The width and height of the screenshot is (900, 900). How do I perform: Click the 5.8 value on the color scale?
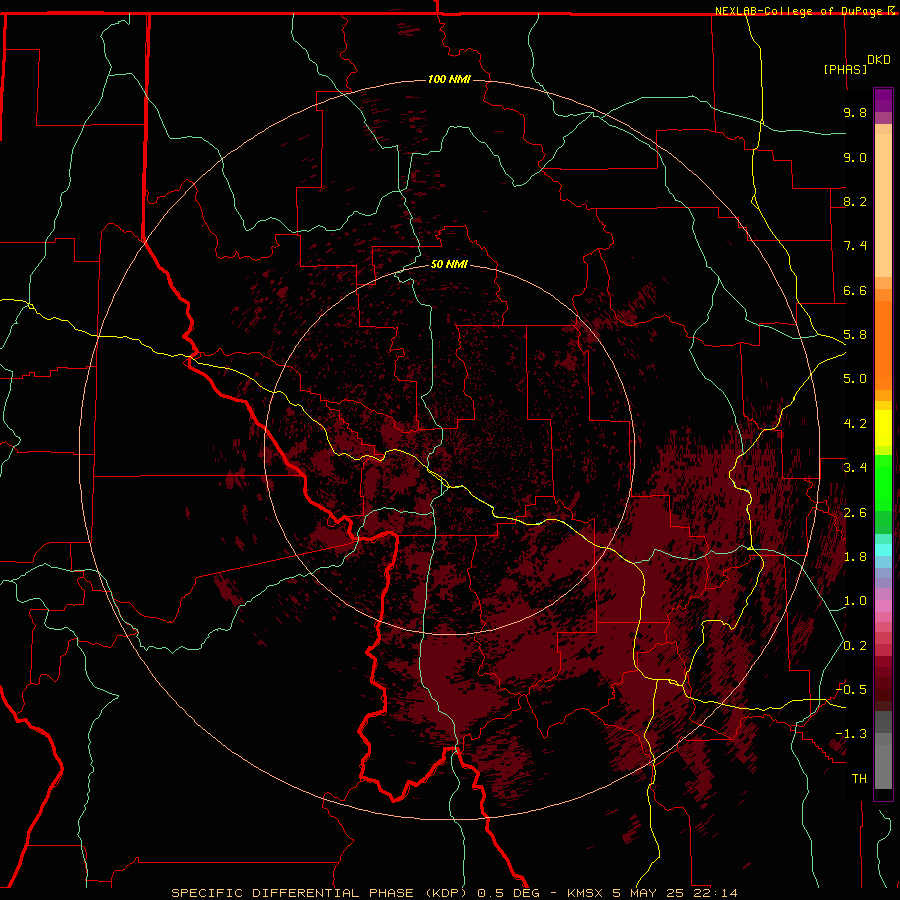tap(855, 335)
